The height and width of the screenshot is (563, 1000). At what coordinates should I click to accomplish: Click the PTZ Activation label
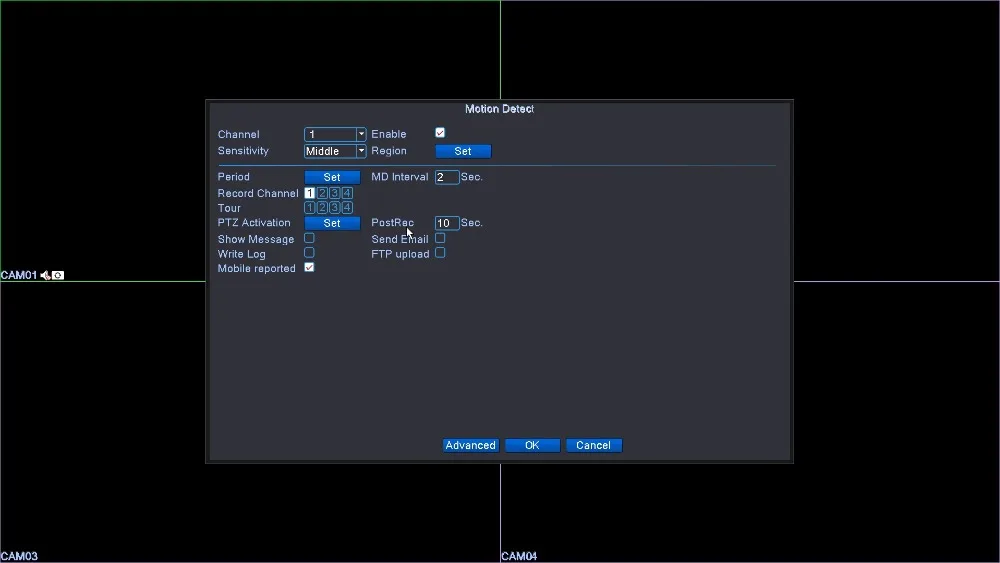[254, 223]
